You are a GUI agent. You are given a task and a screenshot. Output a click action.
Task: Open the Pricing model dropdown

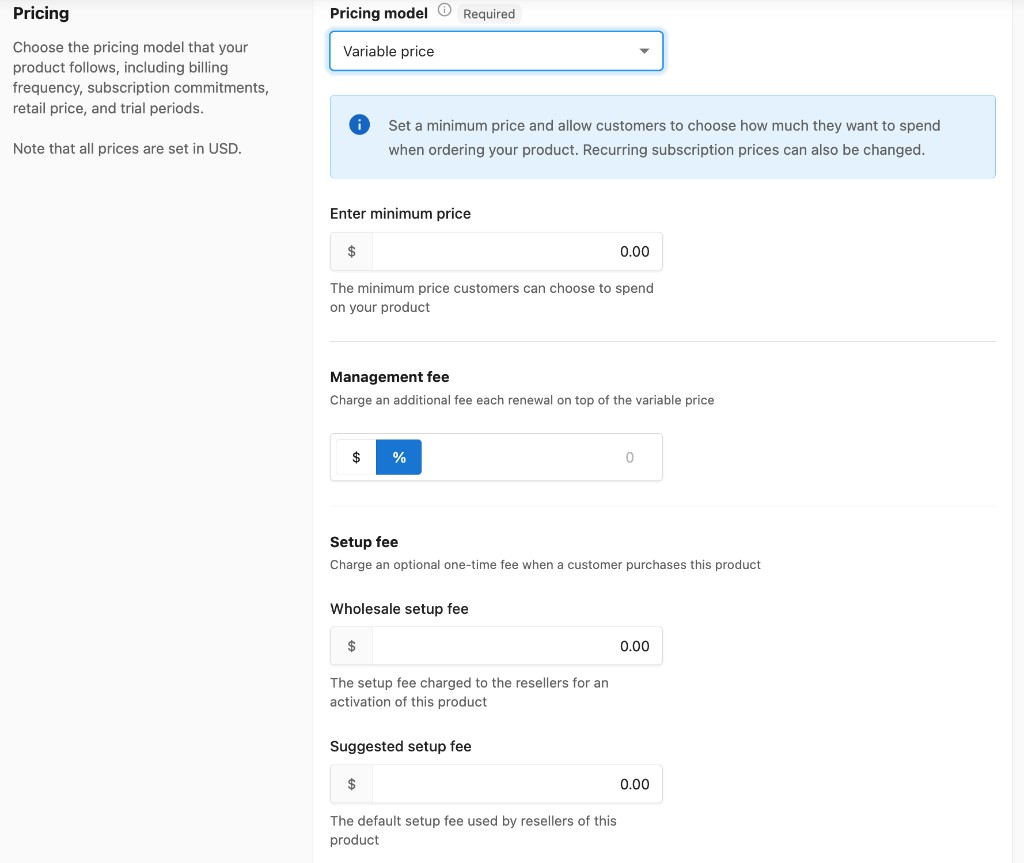tap(496, 51)
